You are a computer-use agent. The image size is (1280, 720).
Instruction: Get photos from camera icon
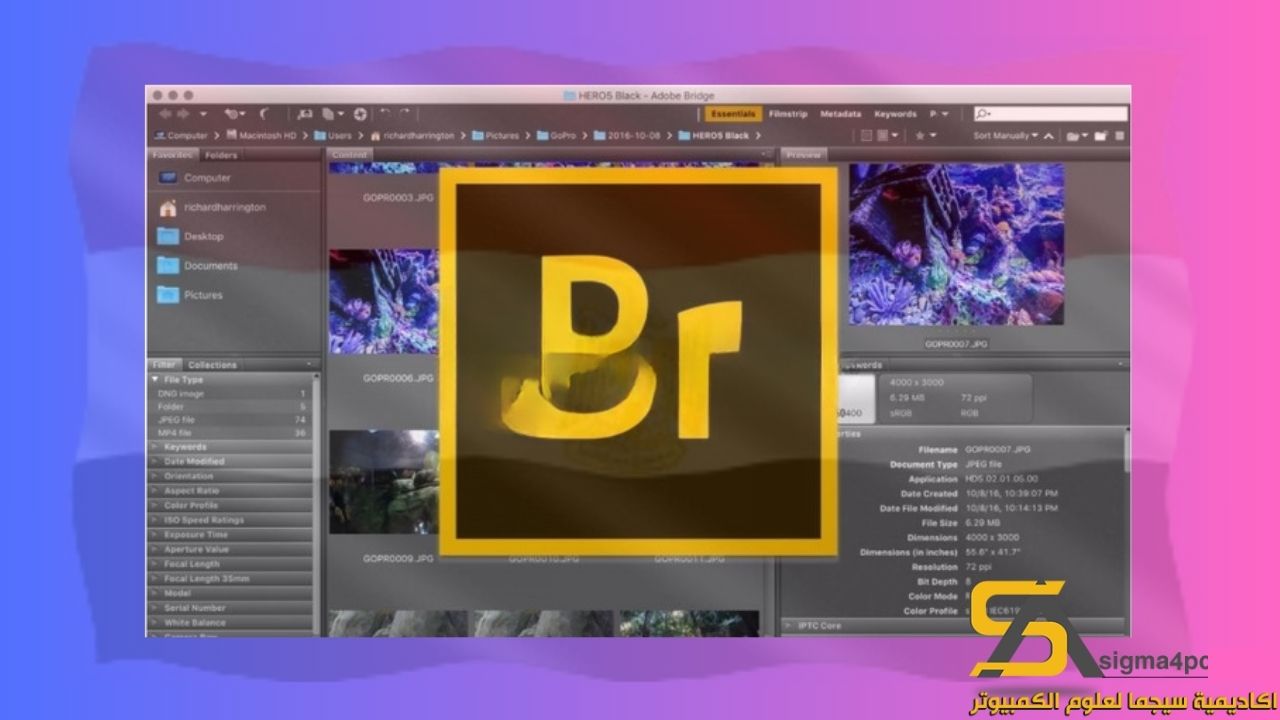coord(306,114)
